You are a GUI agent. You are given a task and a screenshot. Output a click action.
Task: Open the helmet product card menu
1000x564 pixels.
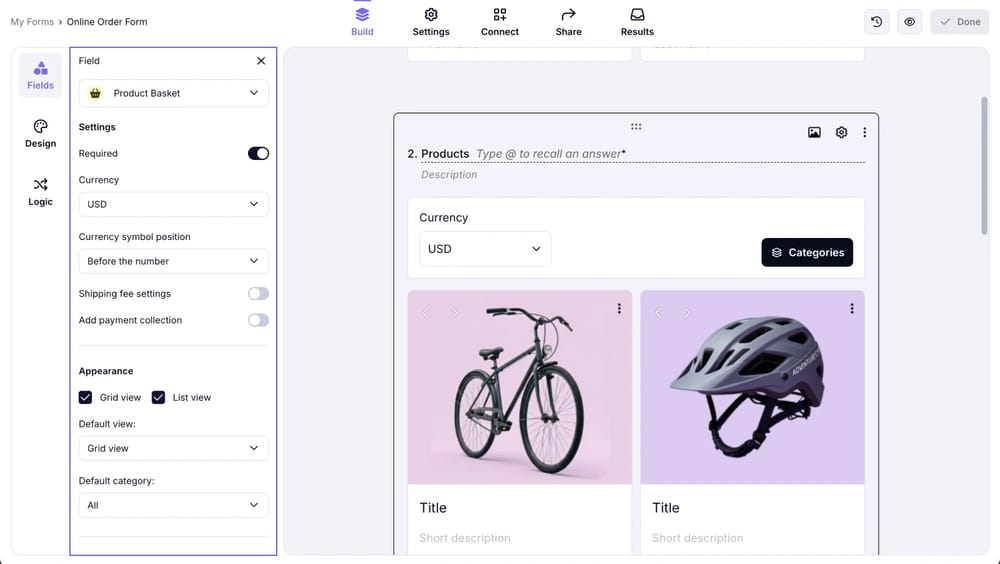[851, 309]
